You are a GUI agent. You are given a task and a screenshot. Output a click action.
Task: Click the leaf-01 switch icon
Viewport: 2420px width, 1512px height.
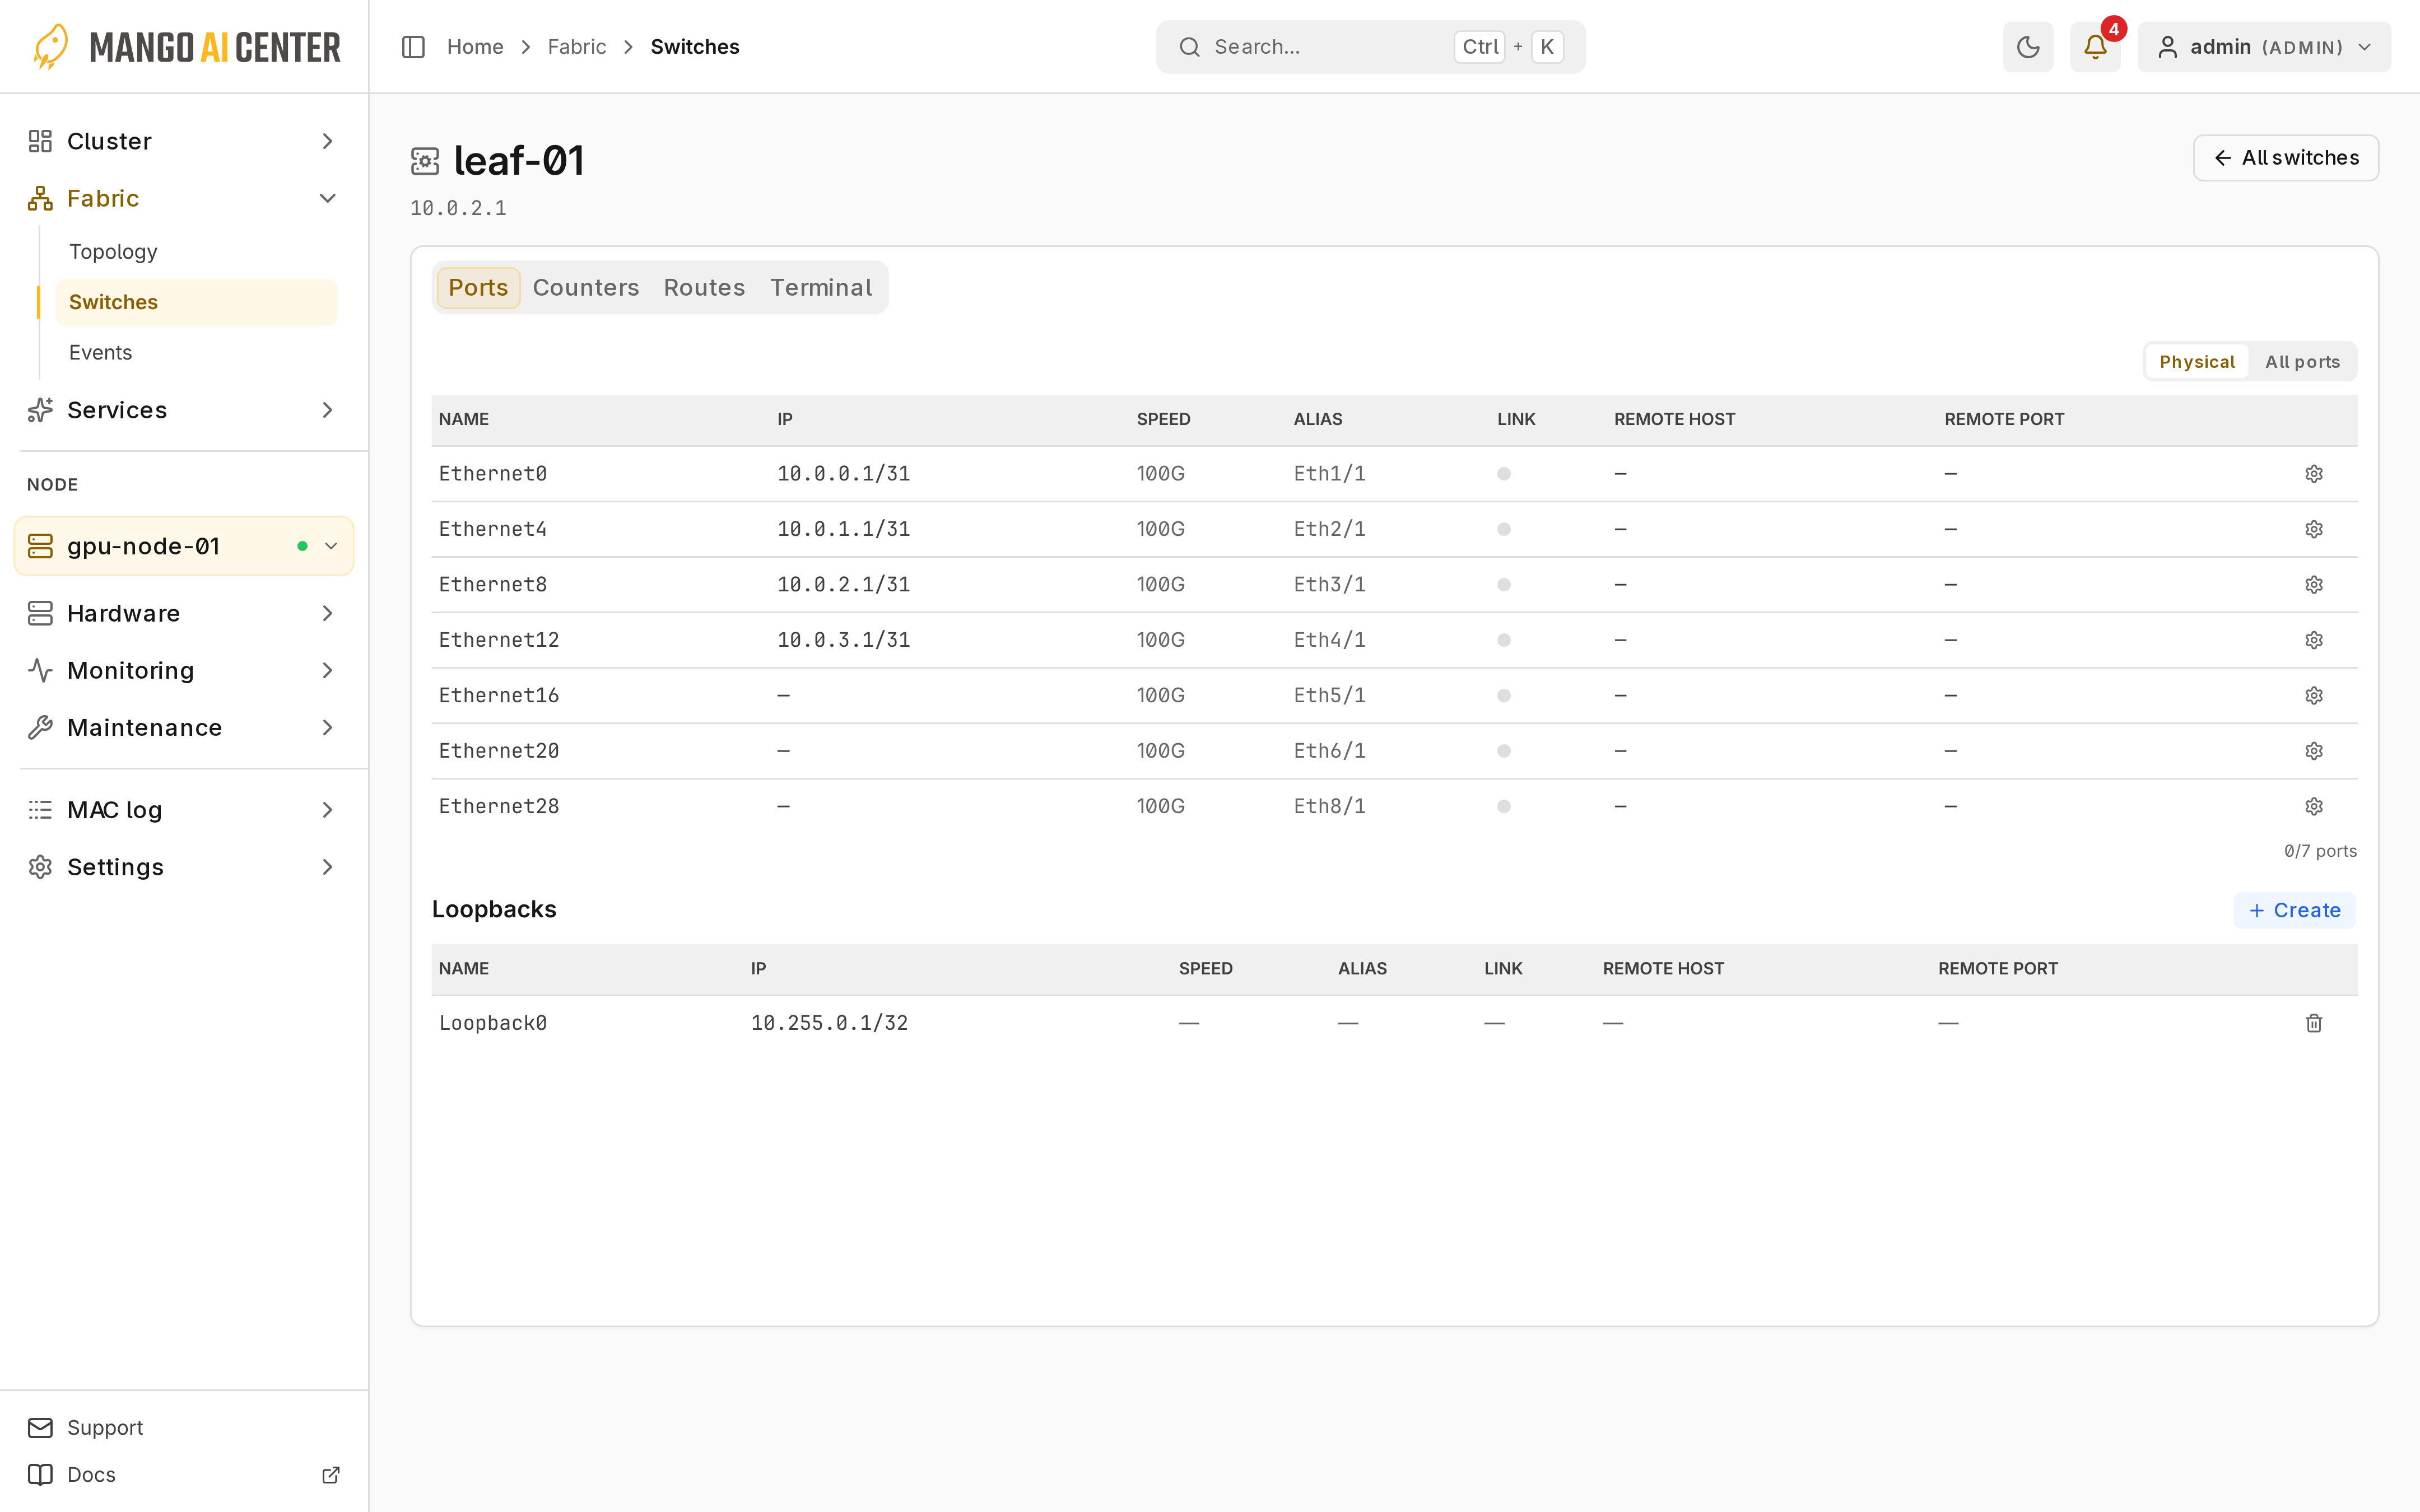[x=425, y=161]
